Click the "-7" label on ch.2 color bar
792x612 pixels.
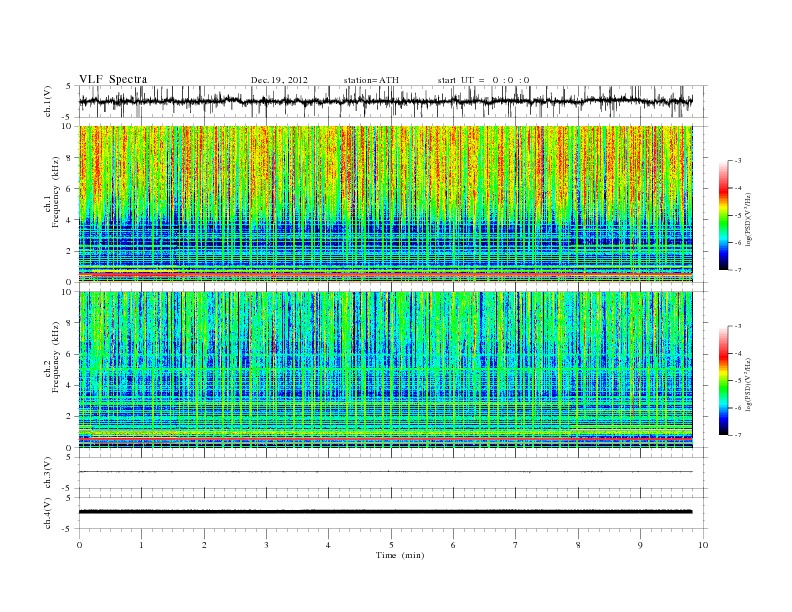pos(737,435)
